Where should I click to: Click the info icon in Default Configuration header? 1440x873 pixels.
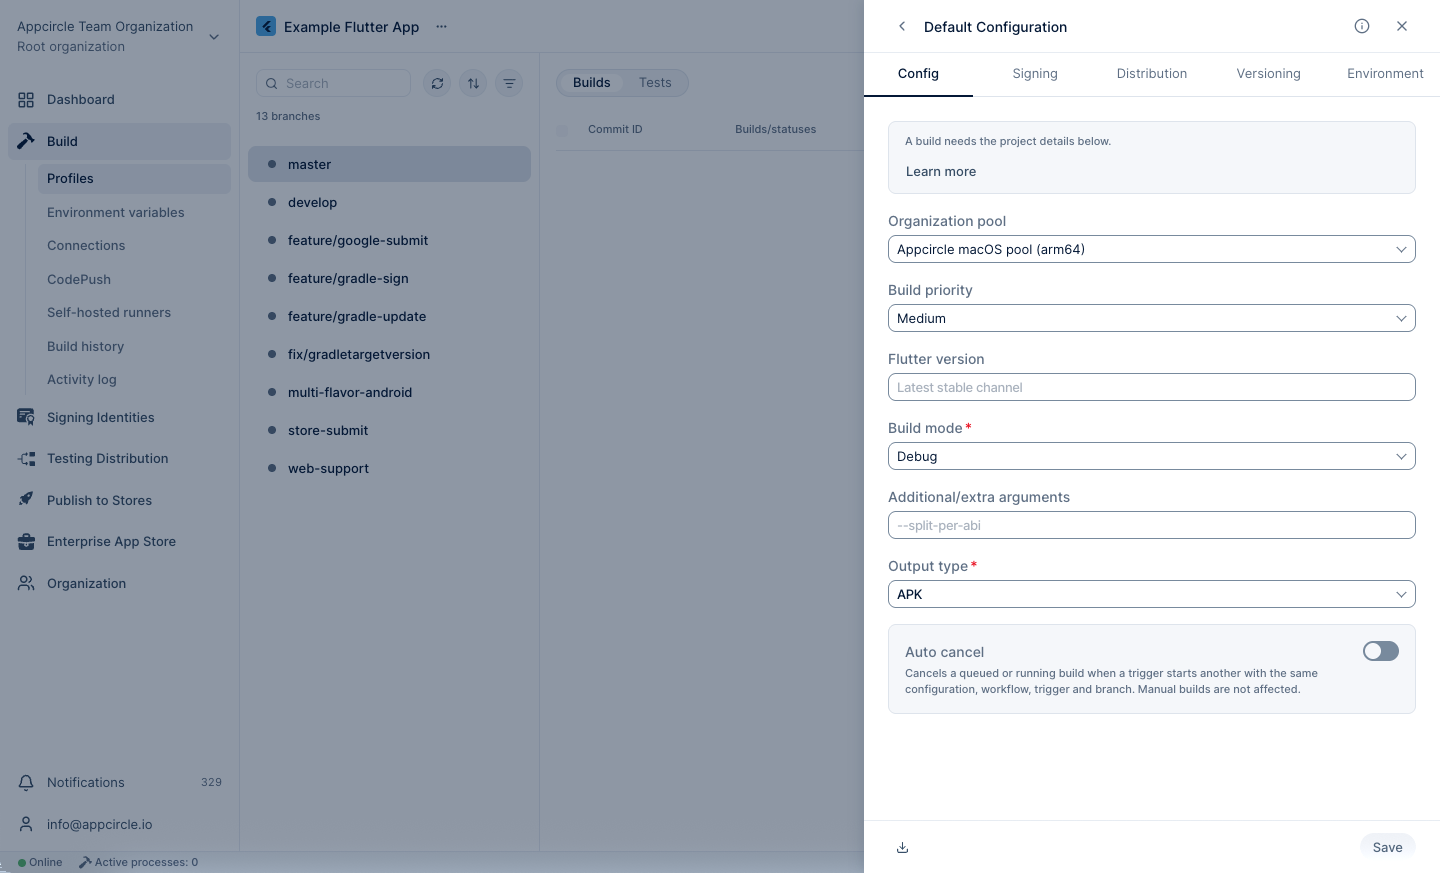1362,26
